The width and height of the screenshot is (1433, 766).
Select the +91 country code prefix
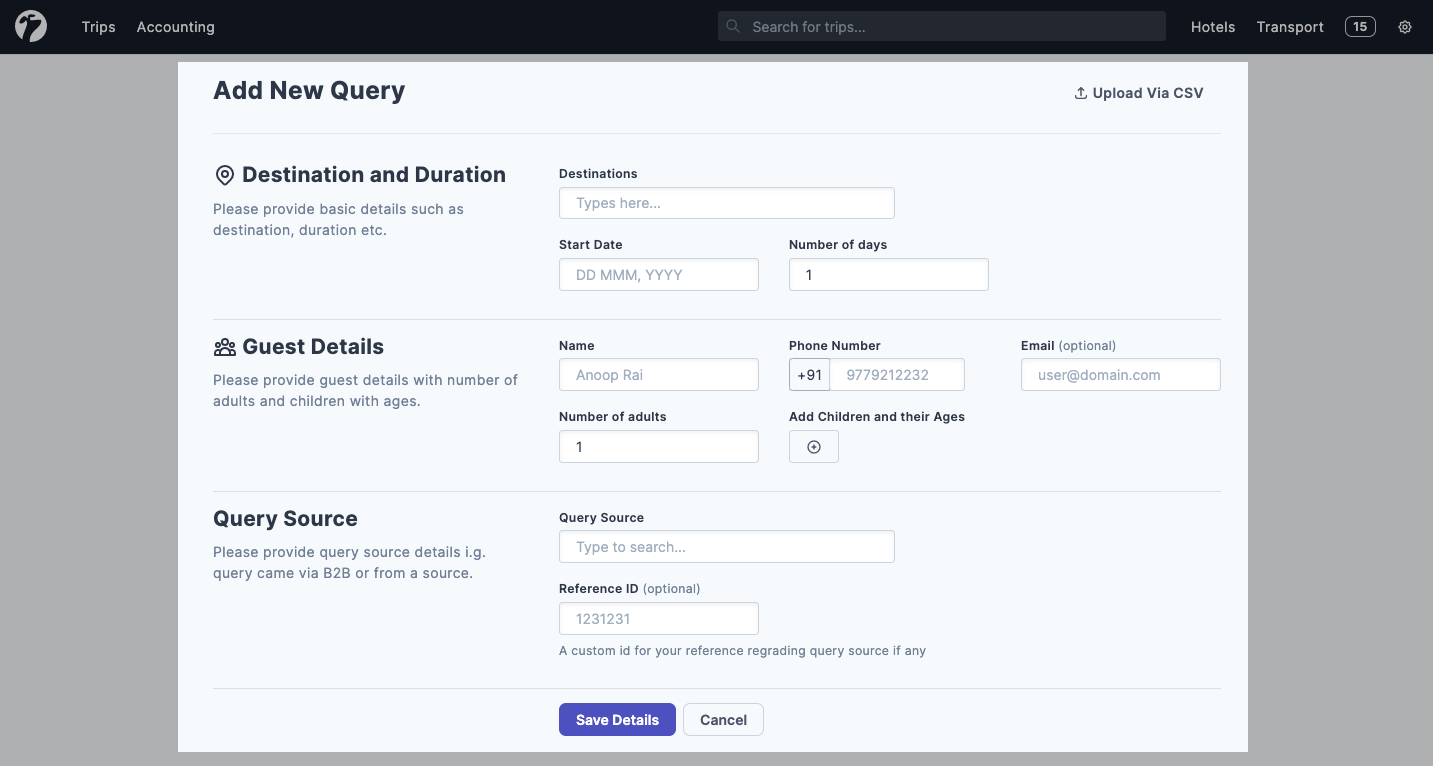(809, 375)
